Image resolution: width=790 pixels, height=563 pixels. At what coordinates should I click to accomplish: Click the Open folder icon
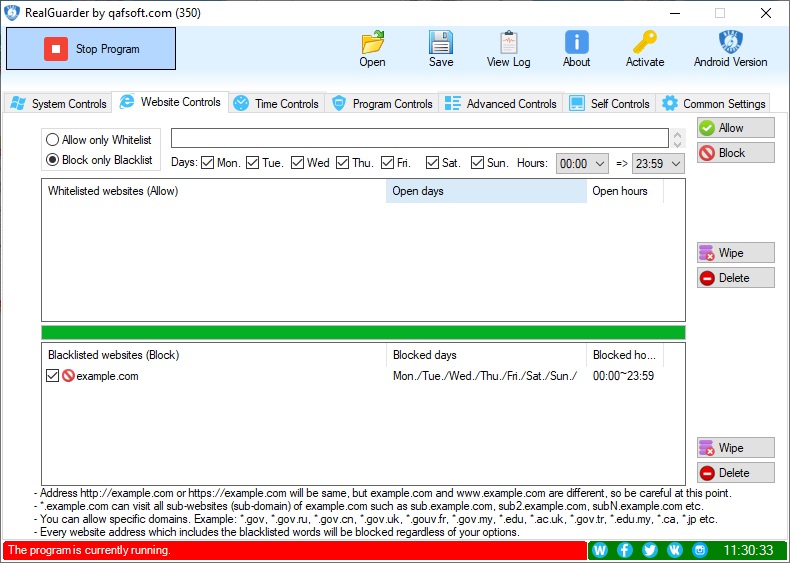click(x=372, y=43)
